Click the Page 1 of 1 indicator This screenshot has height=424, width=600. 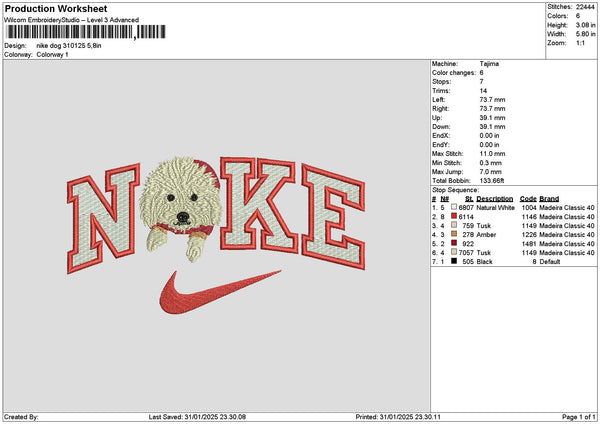coord(579,417)
